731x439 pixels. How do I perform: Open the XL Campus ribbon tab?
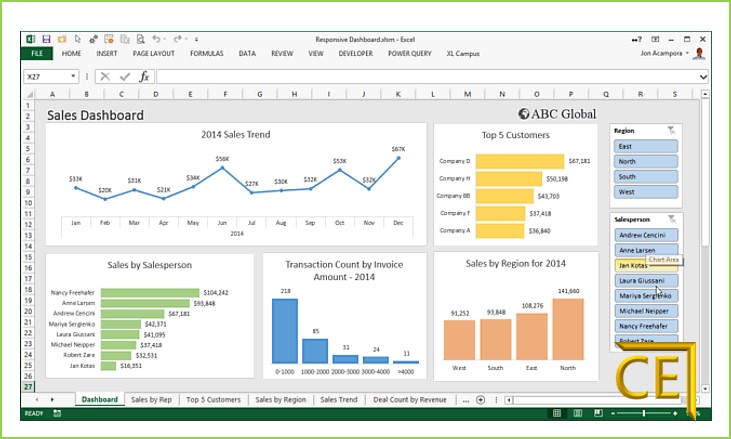463,53
